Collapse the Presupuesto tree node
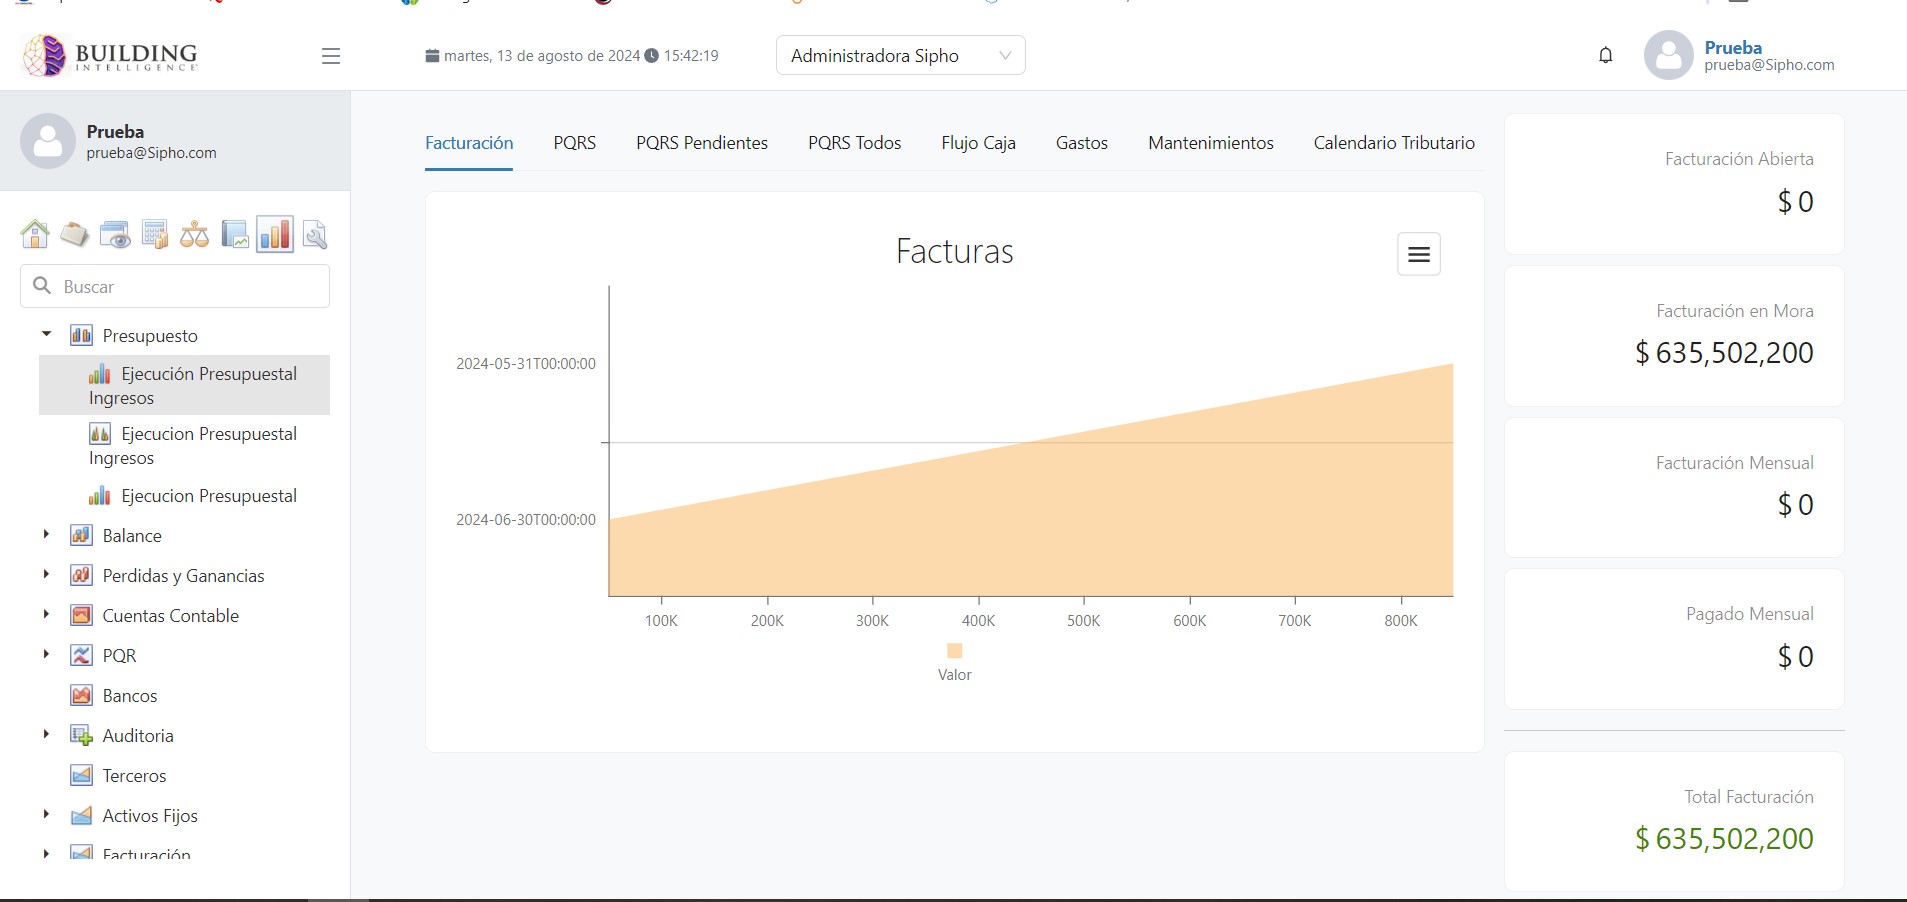Image resolution: width=1907 pixels, height=902 pixels. tap(46, 335)
